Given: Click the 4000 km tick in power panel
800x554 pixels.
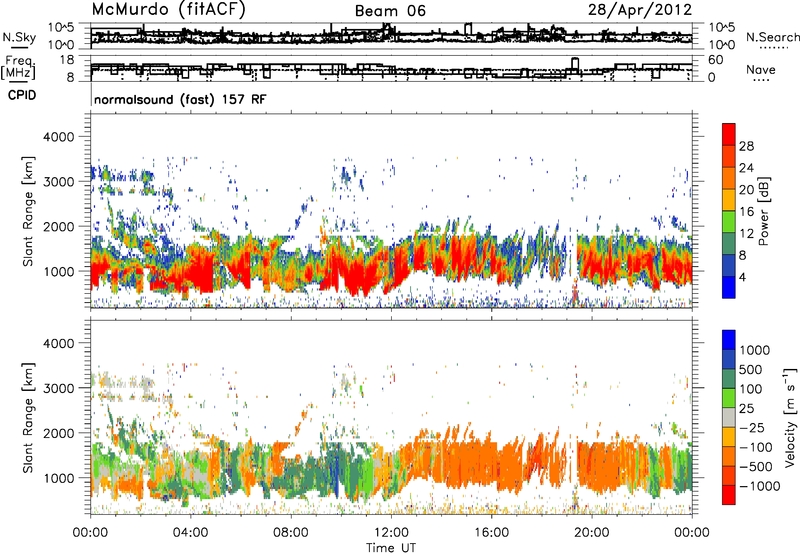Looking at the screenshot, I should [59, 137].
